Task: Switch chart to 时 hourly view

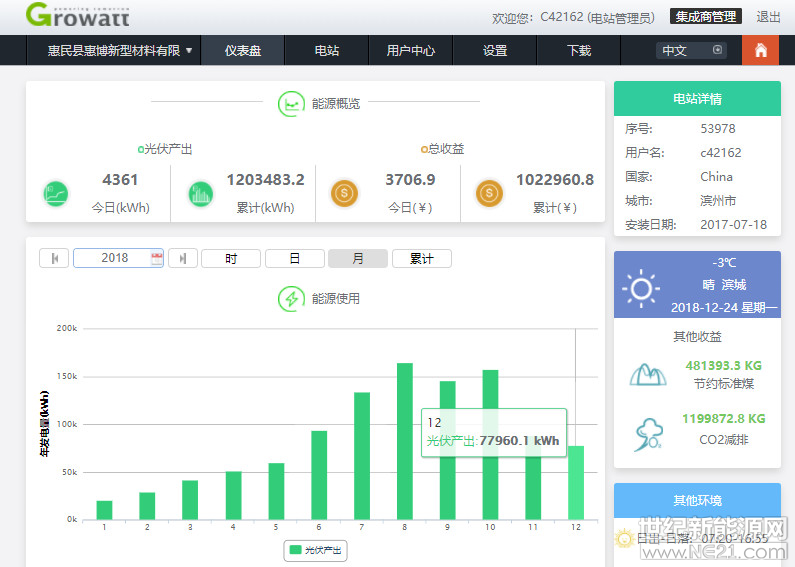Action: click(x=231, y=258)
